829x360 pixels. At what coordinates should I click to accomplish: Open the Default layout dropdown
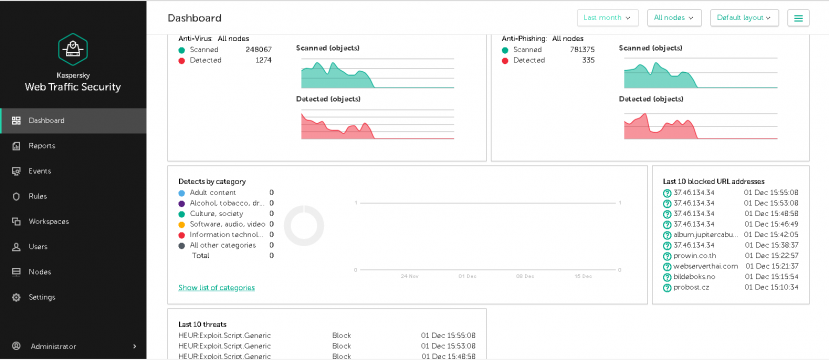(744, 17)
